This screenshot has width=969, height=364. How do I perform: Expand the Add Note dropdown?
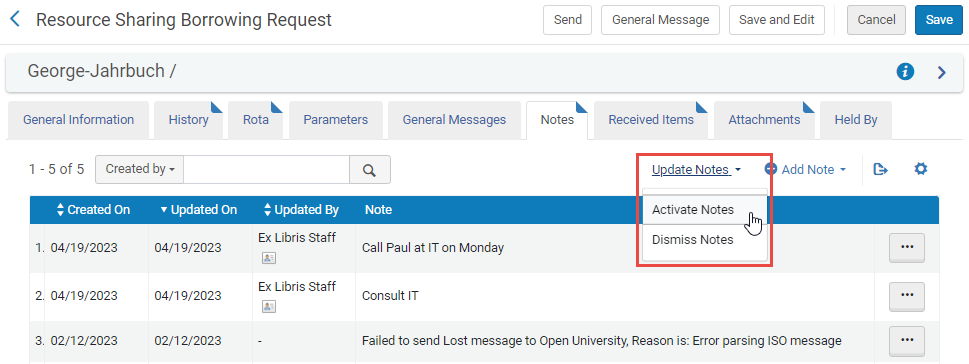pos(805,169)
